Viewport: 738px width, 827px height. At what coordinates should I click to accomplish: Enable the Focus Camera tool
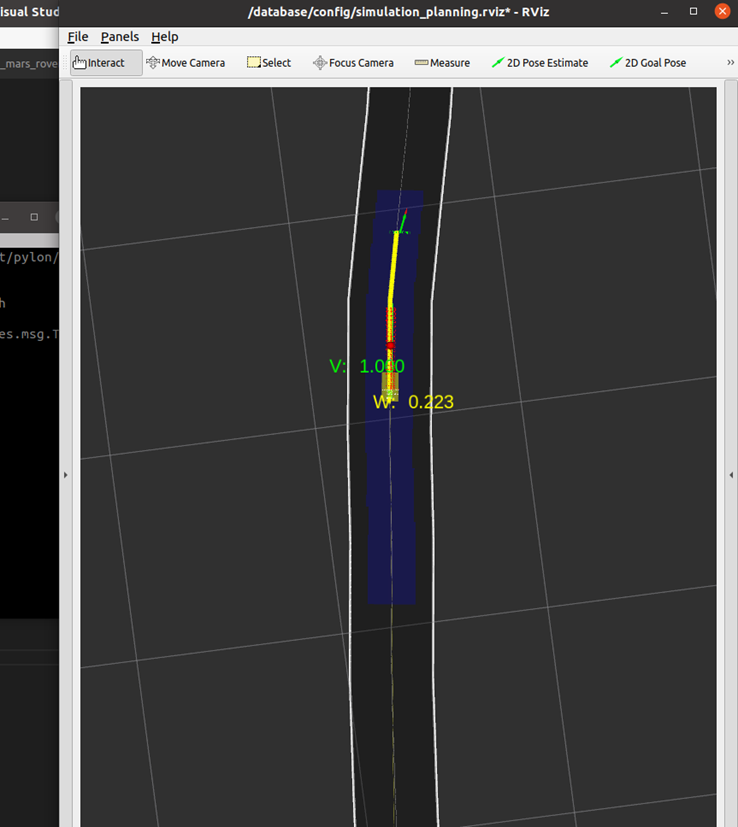click(x=353, y=63)
